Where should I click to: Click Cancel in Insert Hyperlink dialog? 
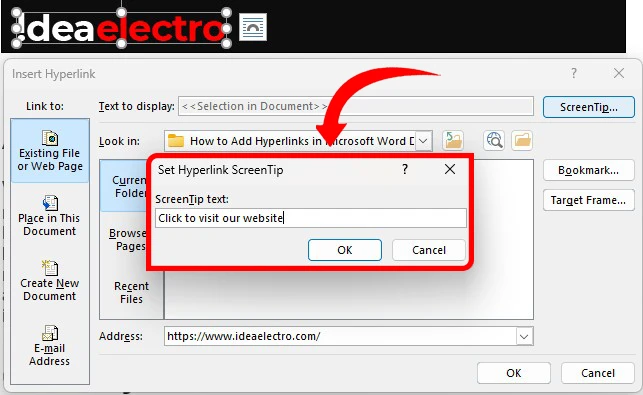(x=598, y=373)
